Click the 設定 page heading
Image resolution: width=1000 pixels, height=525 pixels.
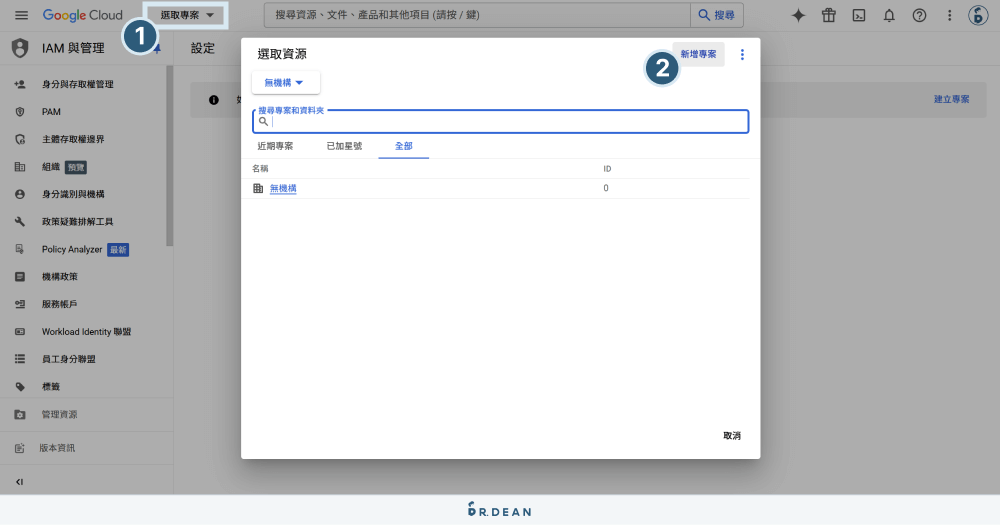click(x=203, y=48)
